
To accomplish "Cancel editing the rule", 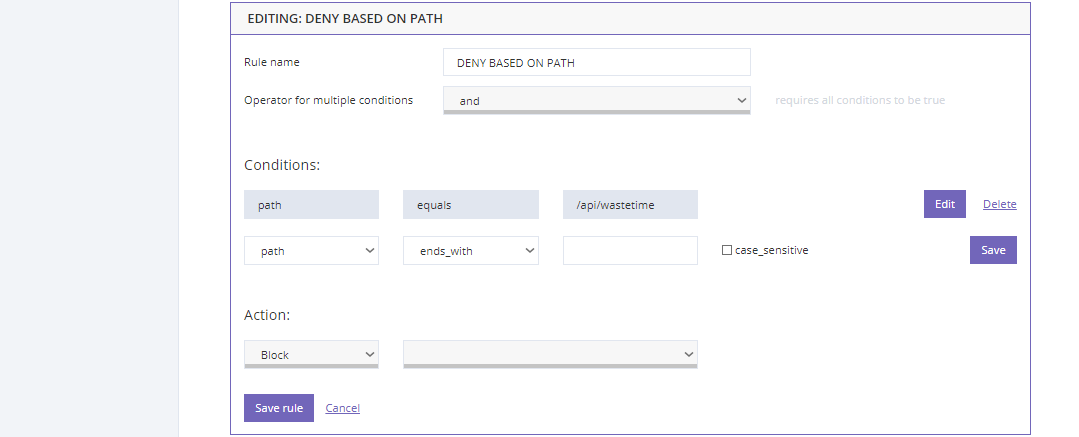I will 343,408.
